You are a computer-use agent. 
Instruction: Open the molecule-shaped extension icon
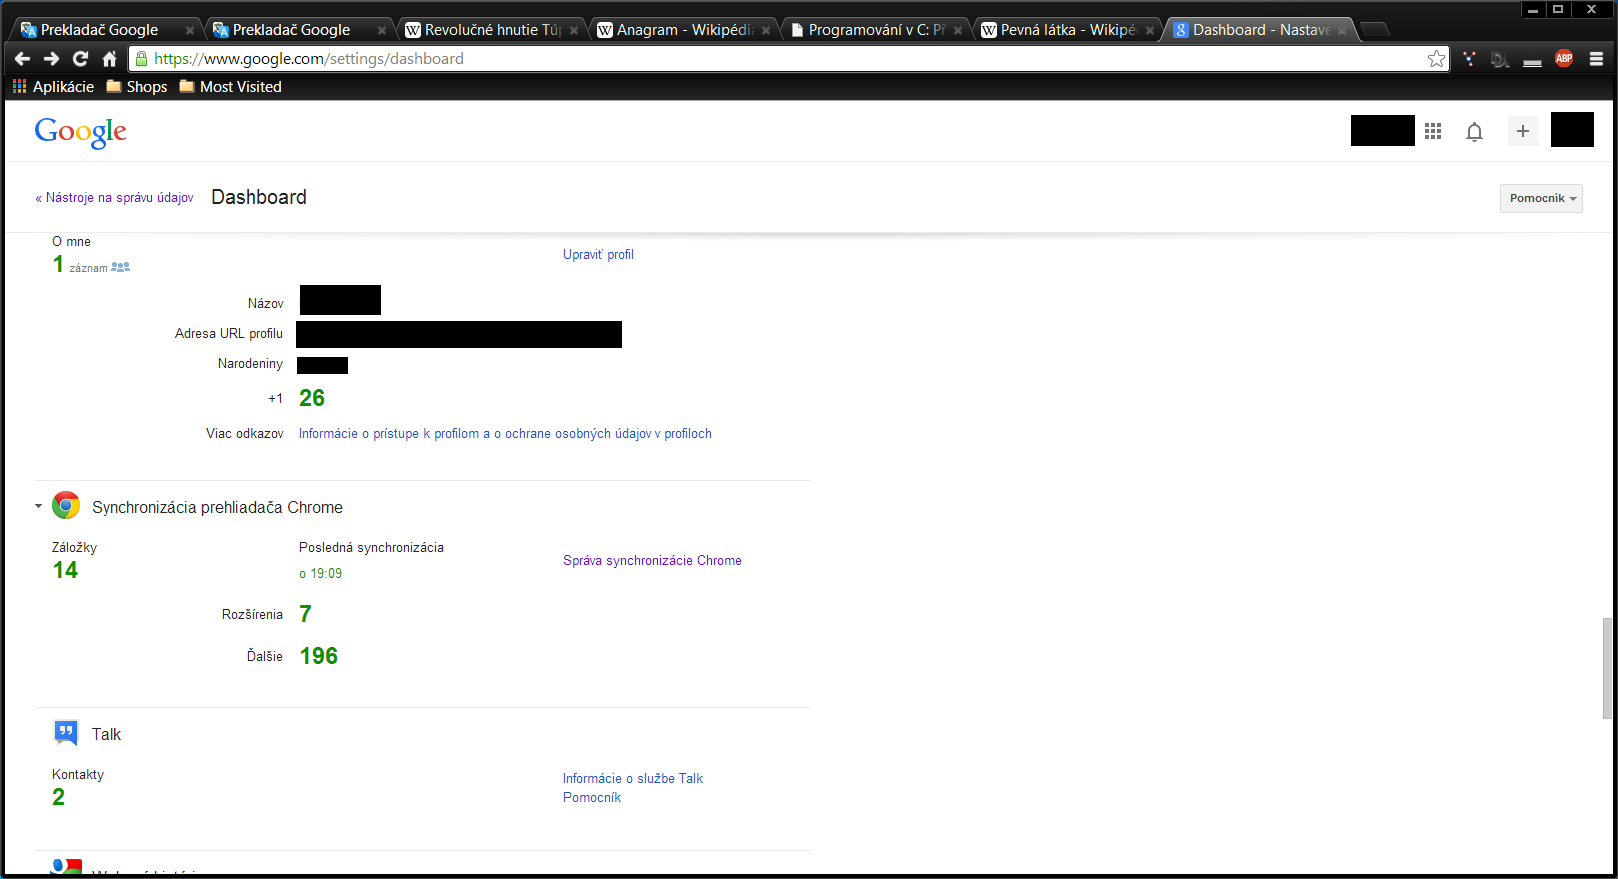(x=1469, y=59)
